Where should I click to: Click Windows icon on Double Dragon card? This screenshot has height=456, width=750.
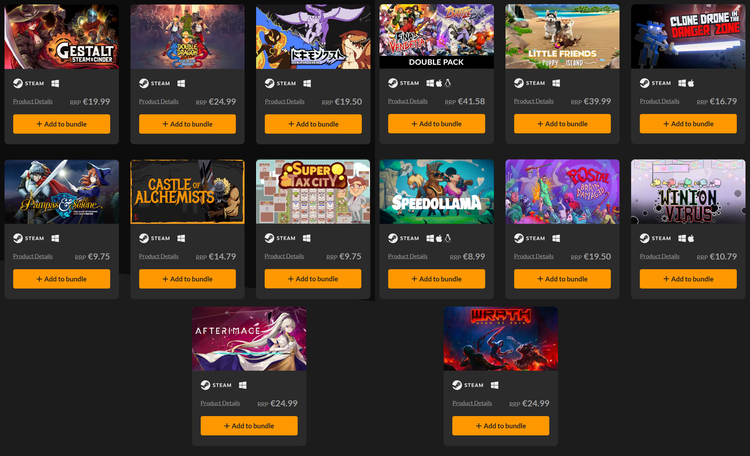coord(181,83)
